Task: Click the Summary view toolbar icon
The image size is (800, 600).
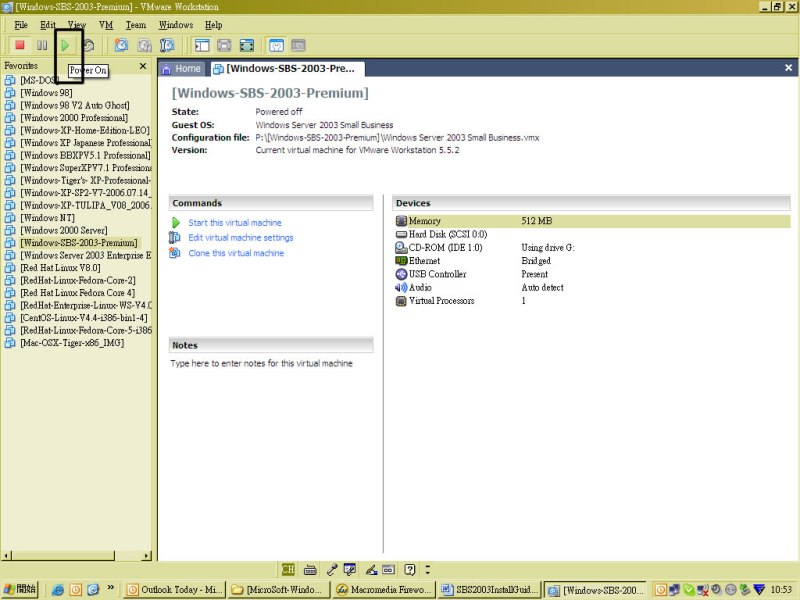Action: pyautogui.click(x=276, y=45)
